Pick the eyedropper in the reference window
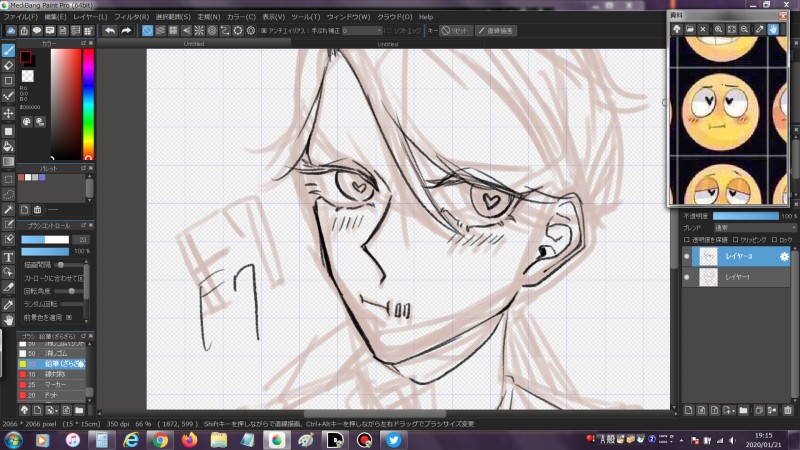 [x=760, y=30]
